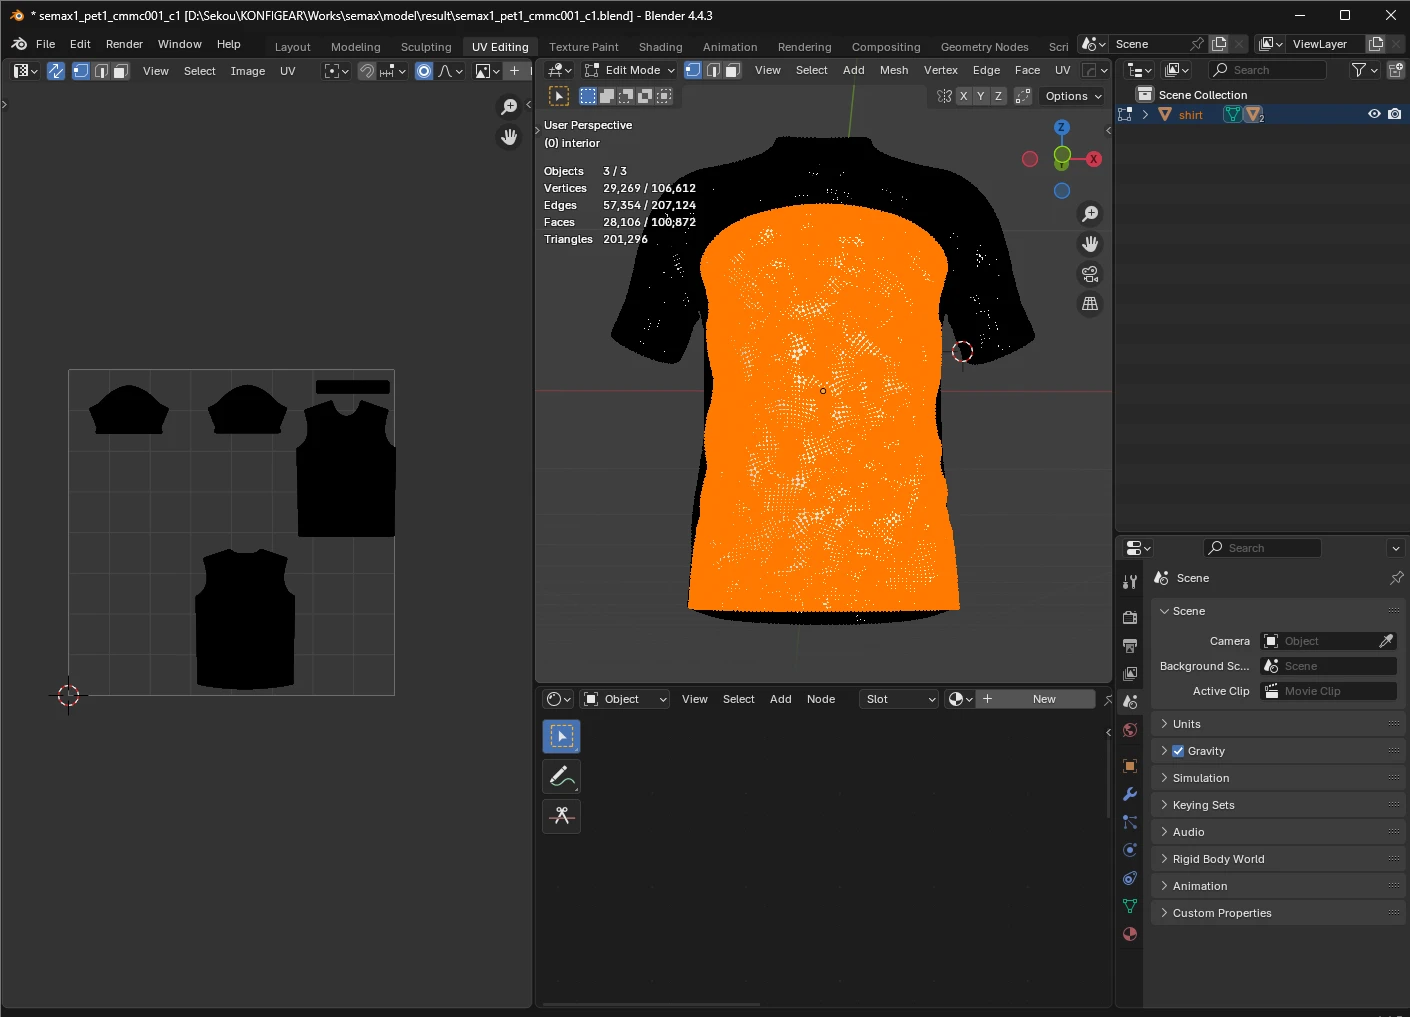Open the Material properties tab
This screenshot has width=1410, height=1017.
[x=1130, y=934]
